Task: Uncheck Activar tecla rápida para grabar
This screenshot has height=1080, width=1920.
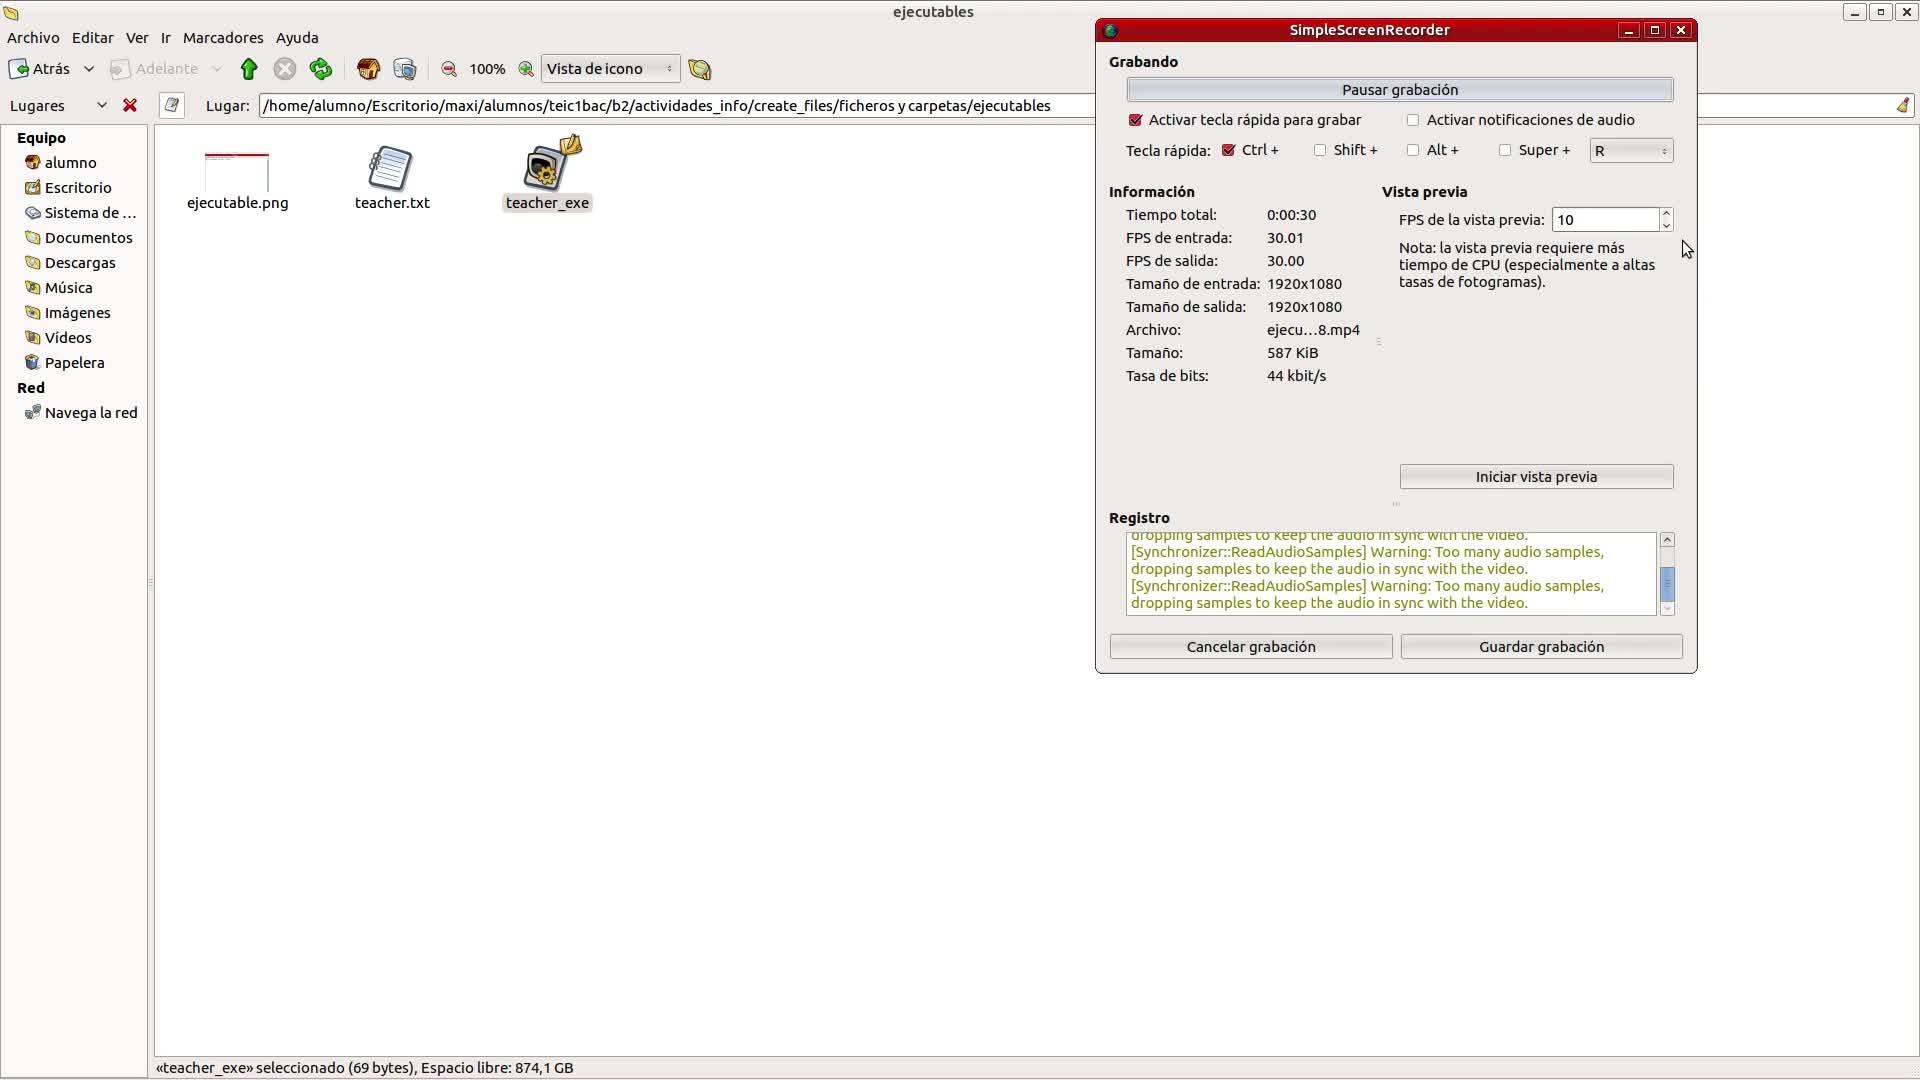Action: pyautogui.click(x=1135, y=120)
